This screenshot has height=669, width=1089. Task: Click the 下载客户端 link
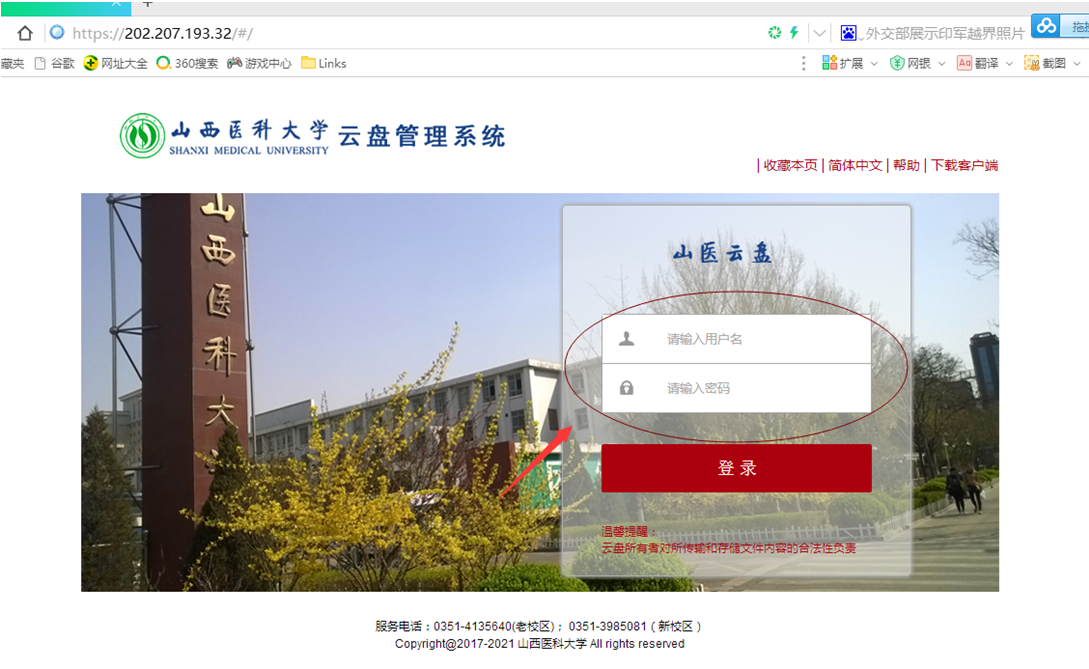[x=964, y=165]
